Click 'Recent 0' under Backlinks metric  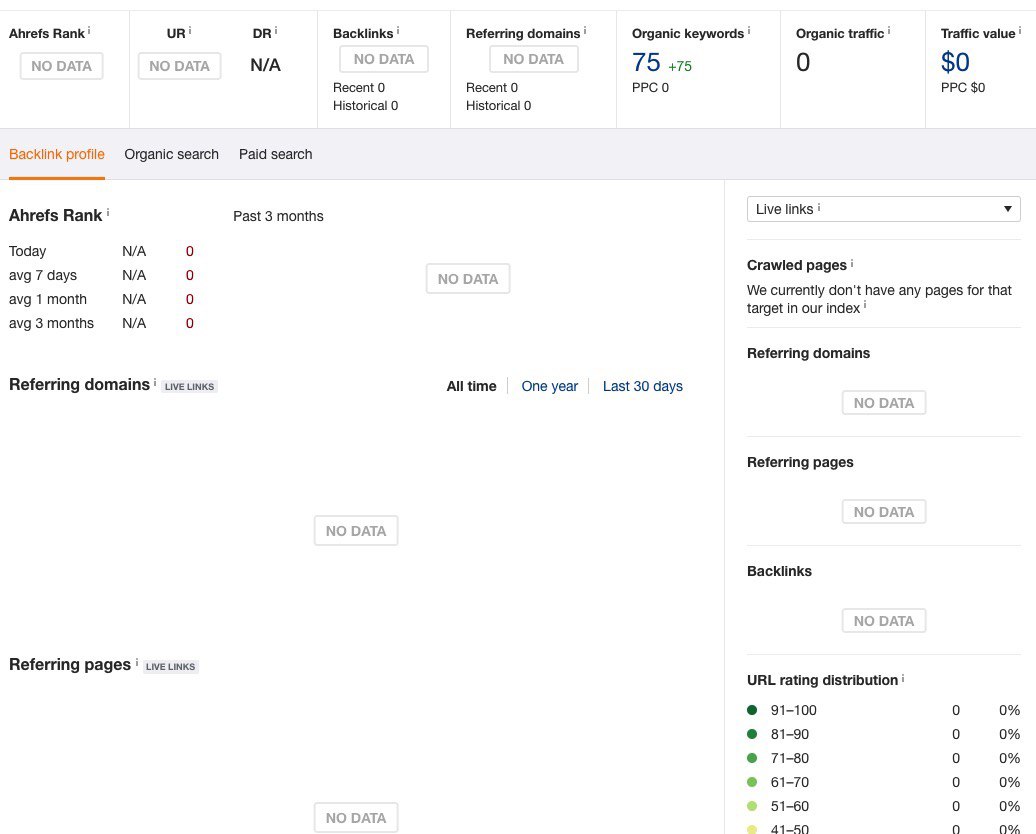point(359,87)
